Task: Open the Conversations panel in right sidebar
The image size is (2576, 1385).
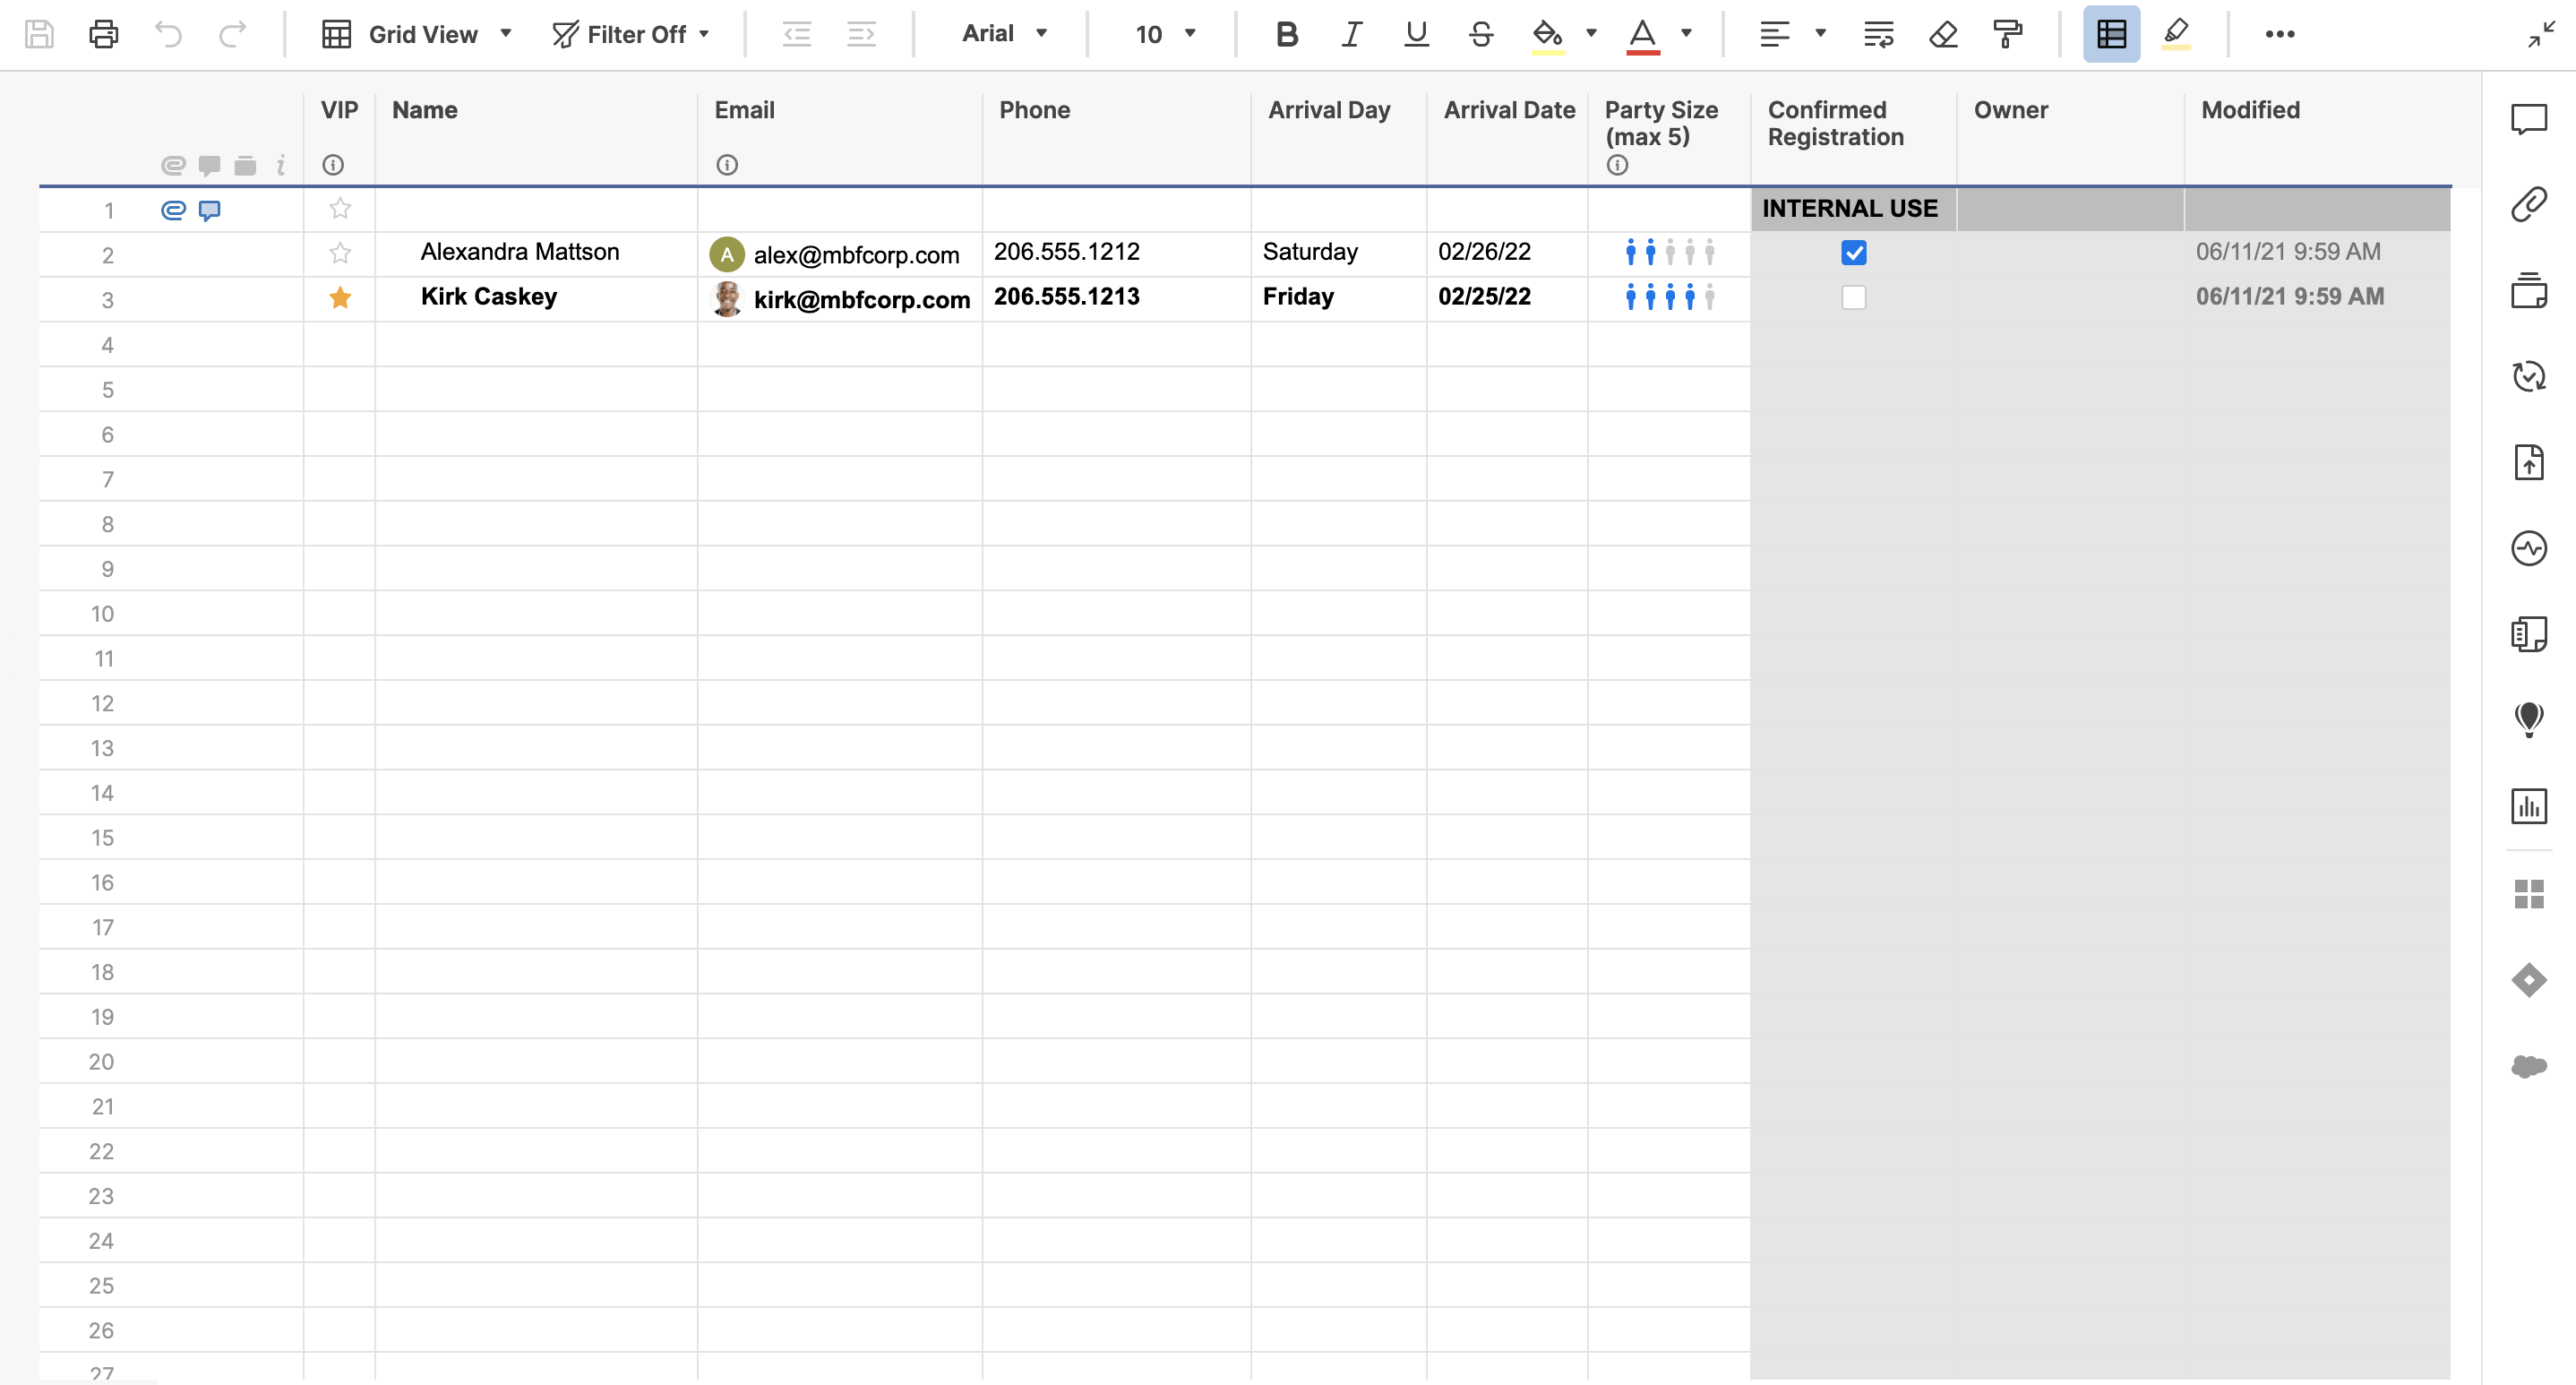Action: 2528,119
